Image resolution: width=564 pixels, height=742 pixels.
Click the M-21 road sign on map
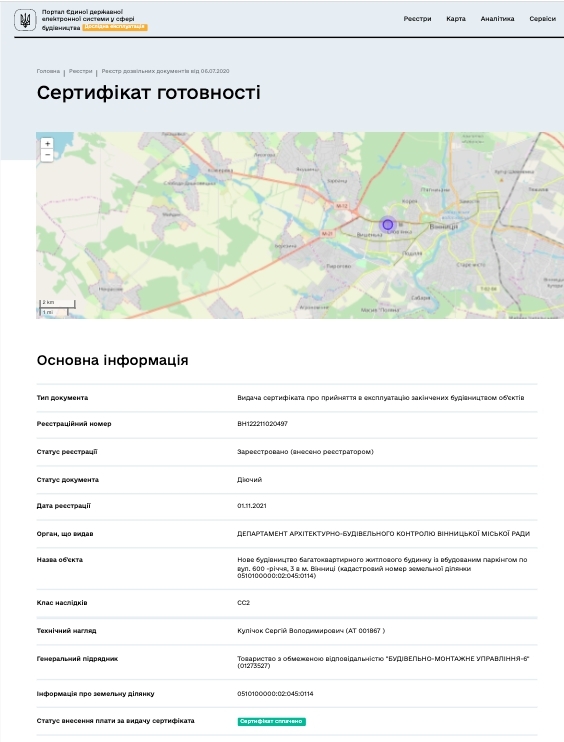[327, 234]
